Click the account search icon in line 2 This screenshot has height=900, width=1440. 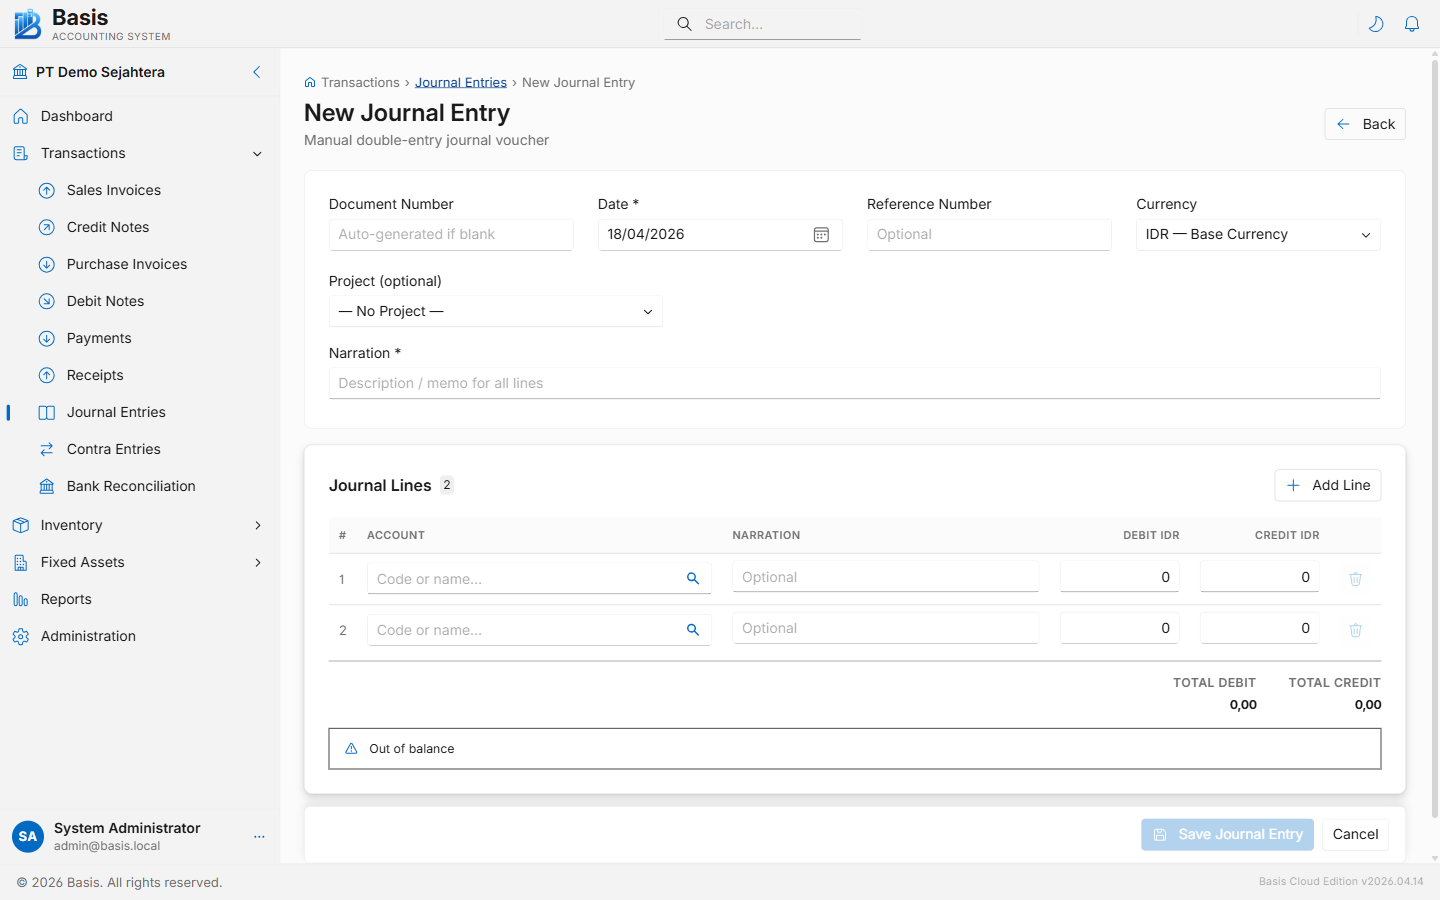point(693,630)
